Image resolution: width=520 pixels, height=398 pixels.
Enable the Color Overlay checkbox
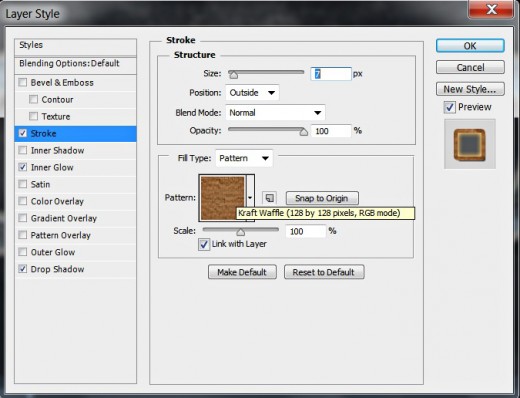pyautogui.click(x=23, y=201)
